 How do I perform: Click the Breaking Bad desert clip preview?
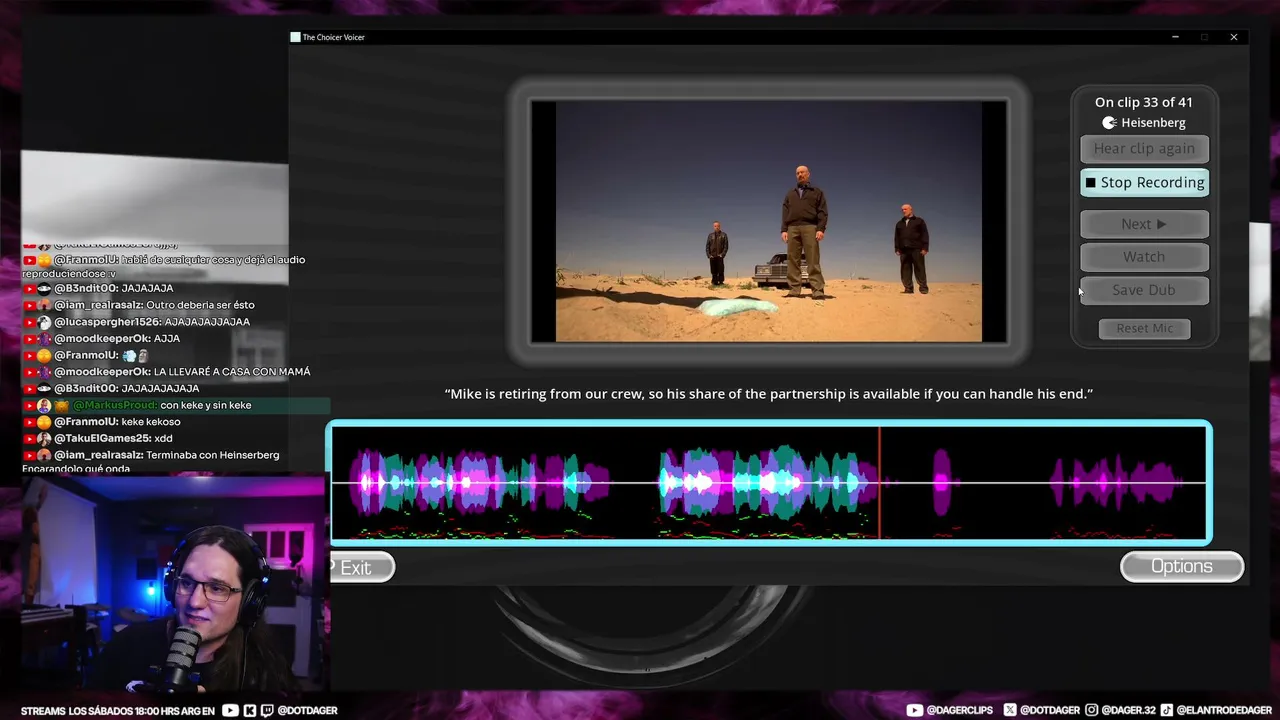pyautogui.click(x=769, y=221)
